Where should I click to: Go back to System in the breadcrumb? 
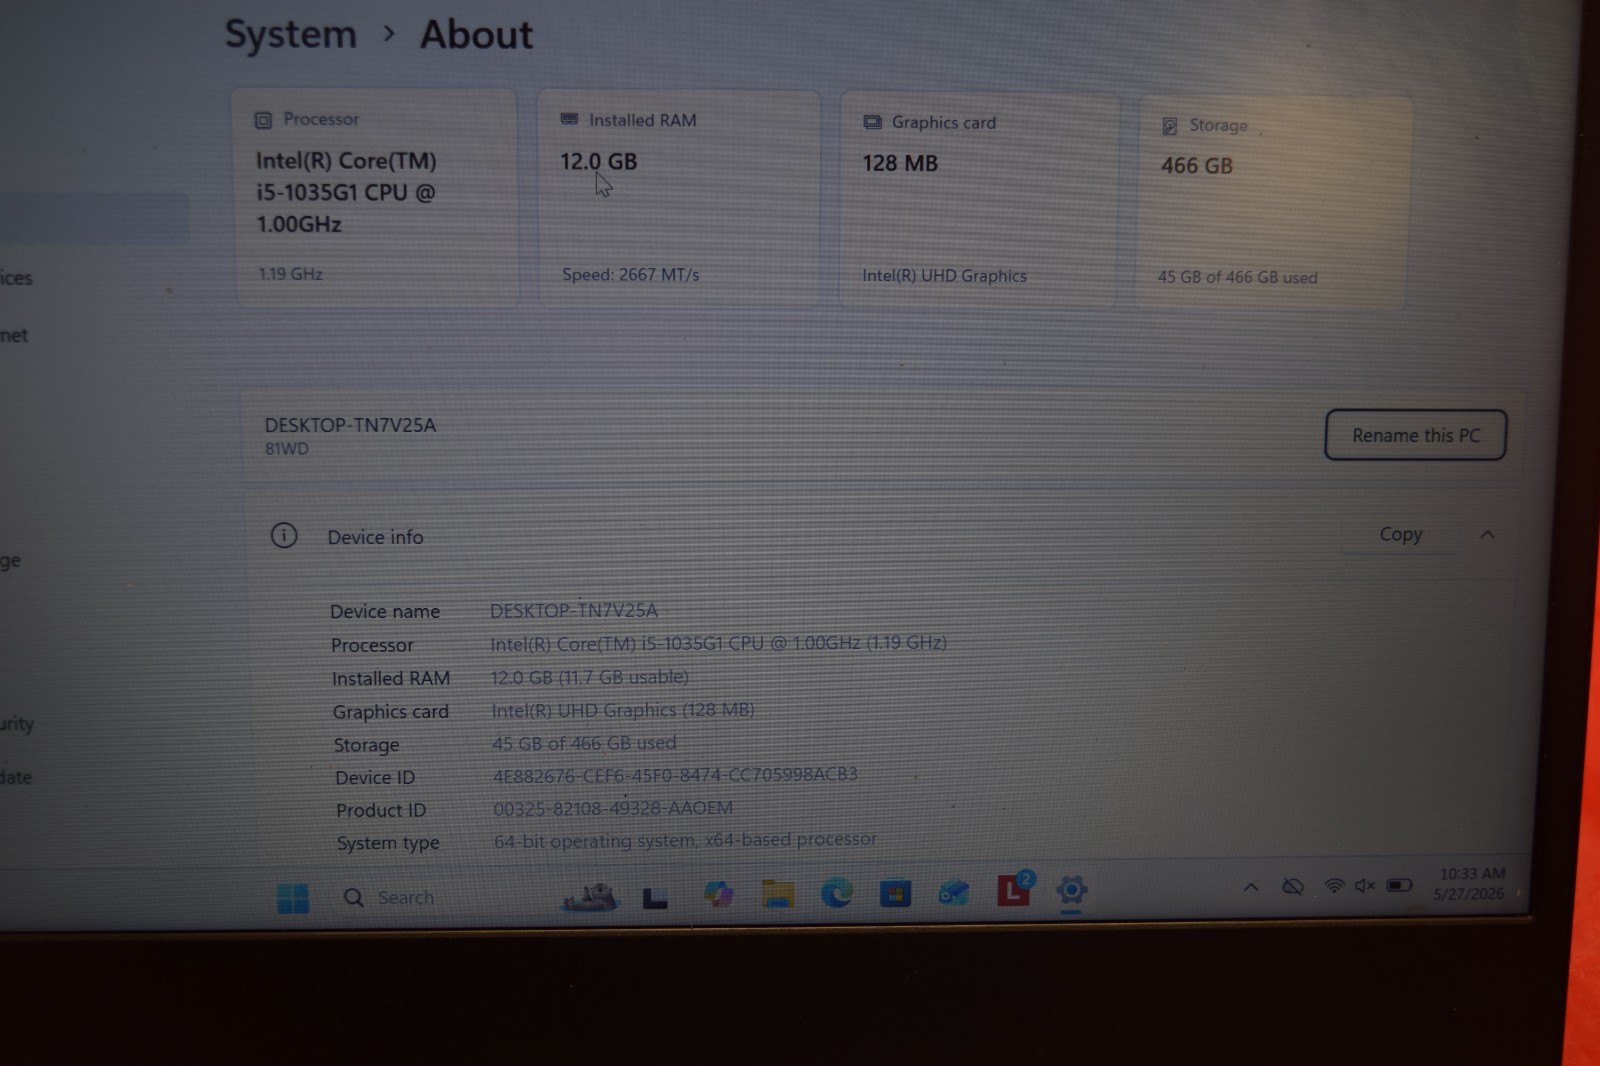[x=291, y=34]
